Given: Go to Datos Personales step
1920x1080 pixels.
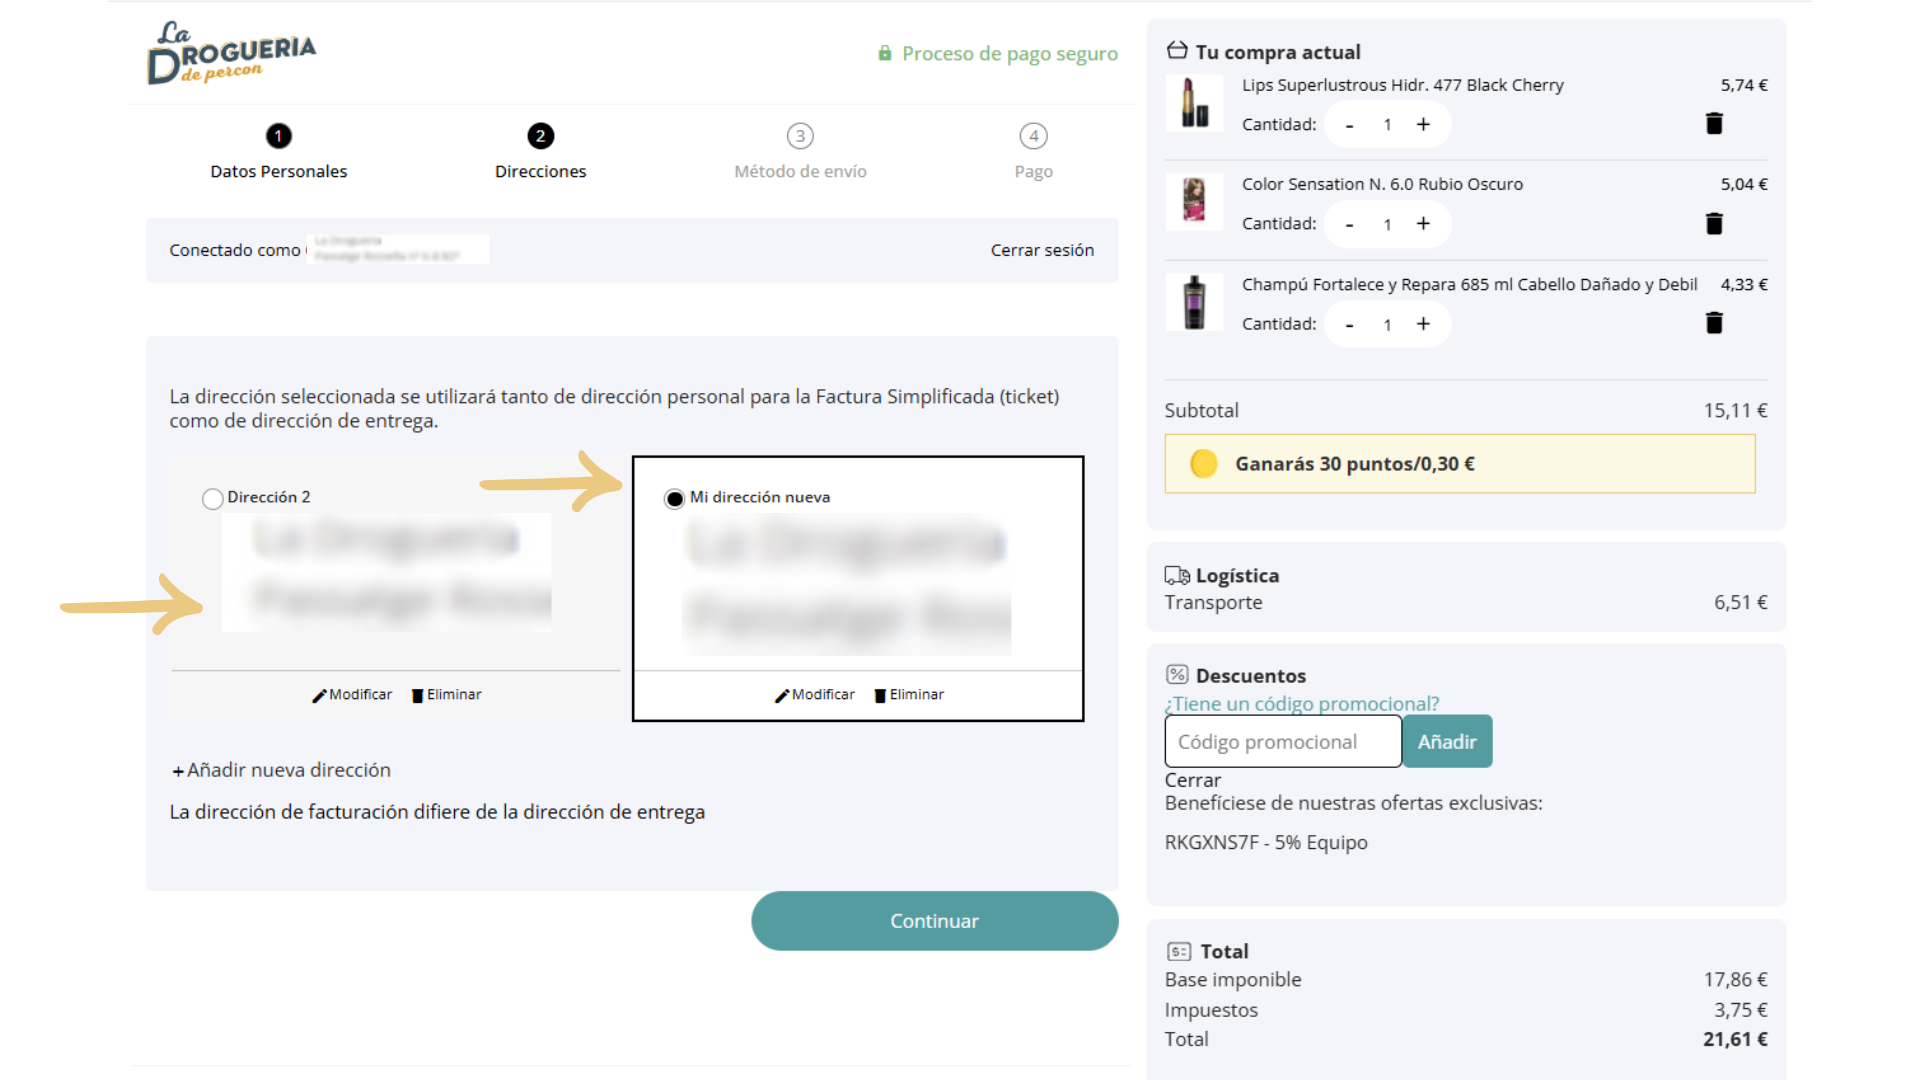Looking at the screenshot, I should tap(278, 136).
